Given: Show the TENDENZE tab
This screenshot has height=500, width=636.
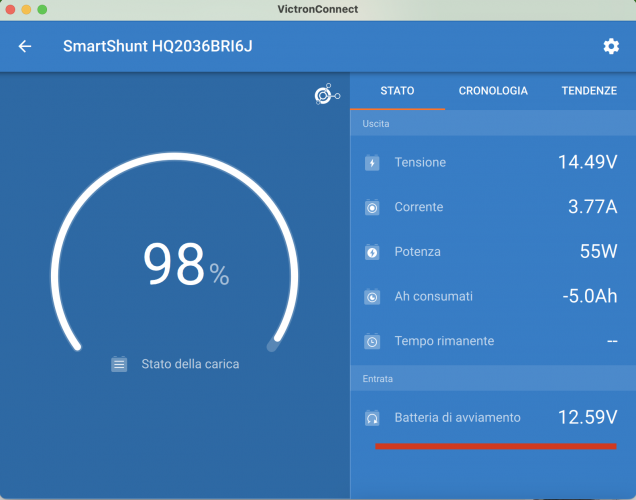Looking at the screenshot, I should tap(589, 90).
